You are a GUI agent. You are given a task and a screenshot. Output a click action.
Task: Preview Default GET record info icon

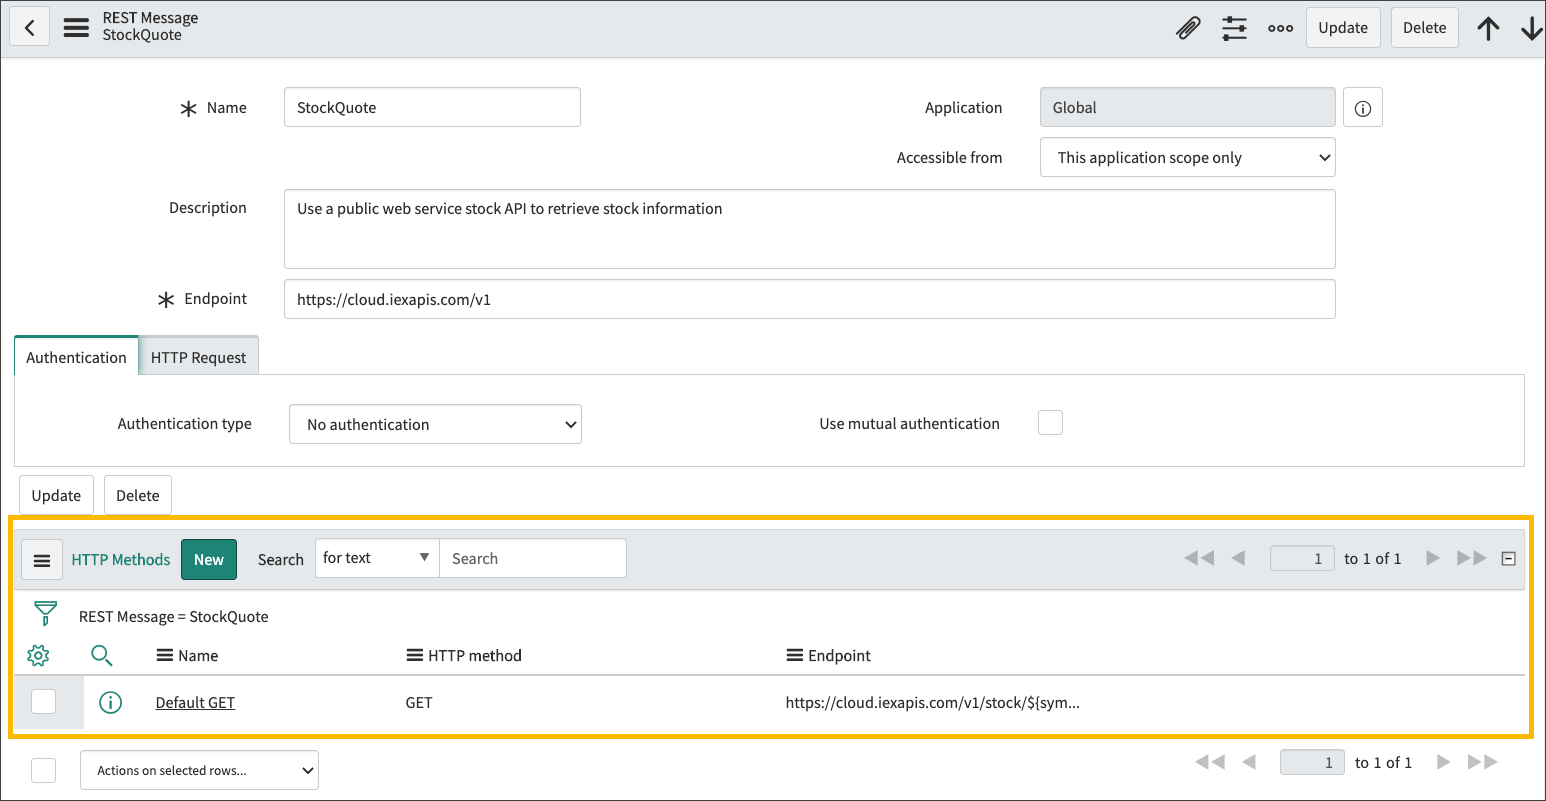click(110, 703)
